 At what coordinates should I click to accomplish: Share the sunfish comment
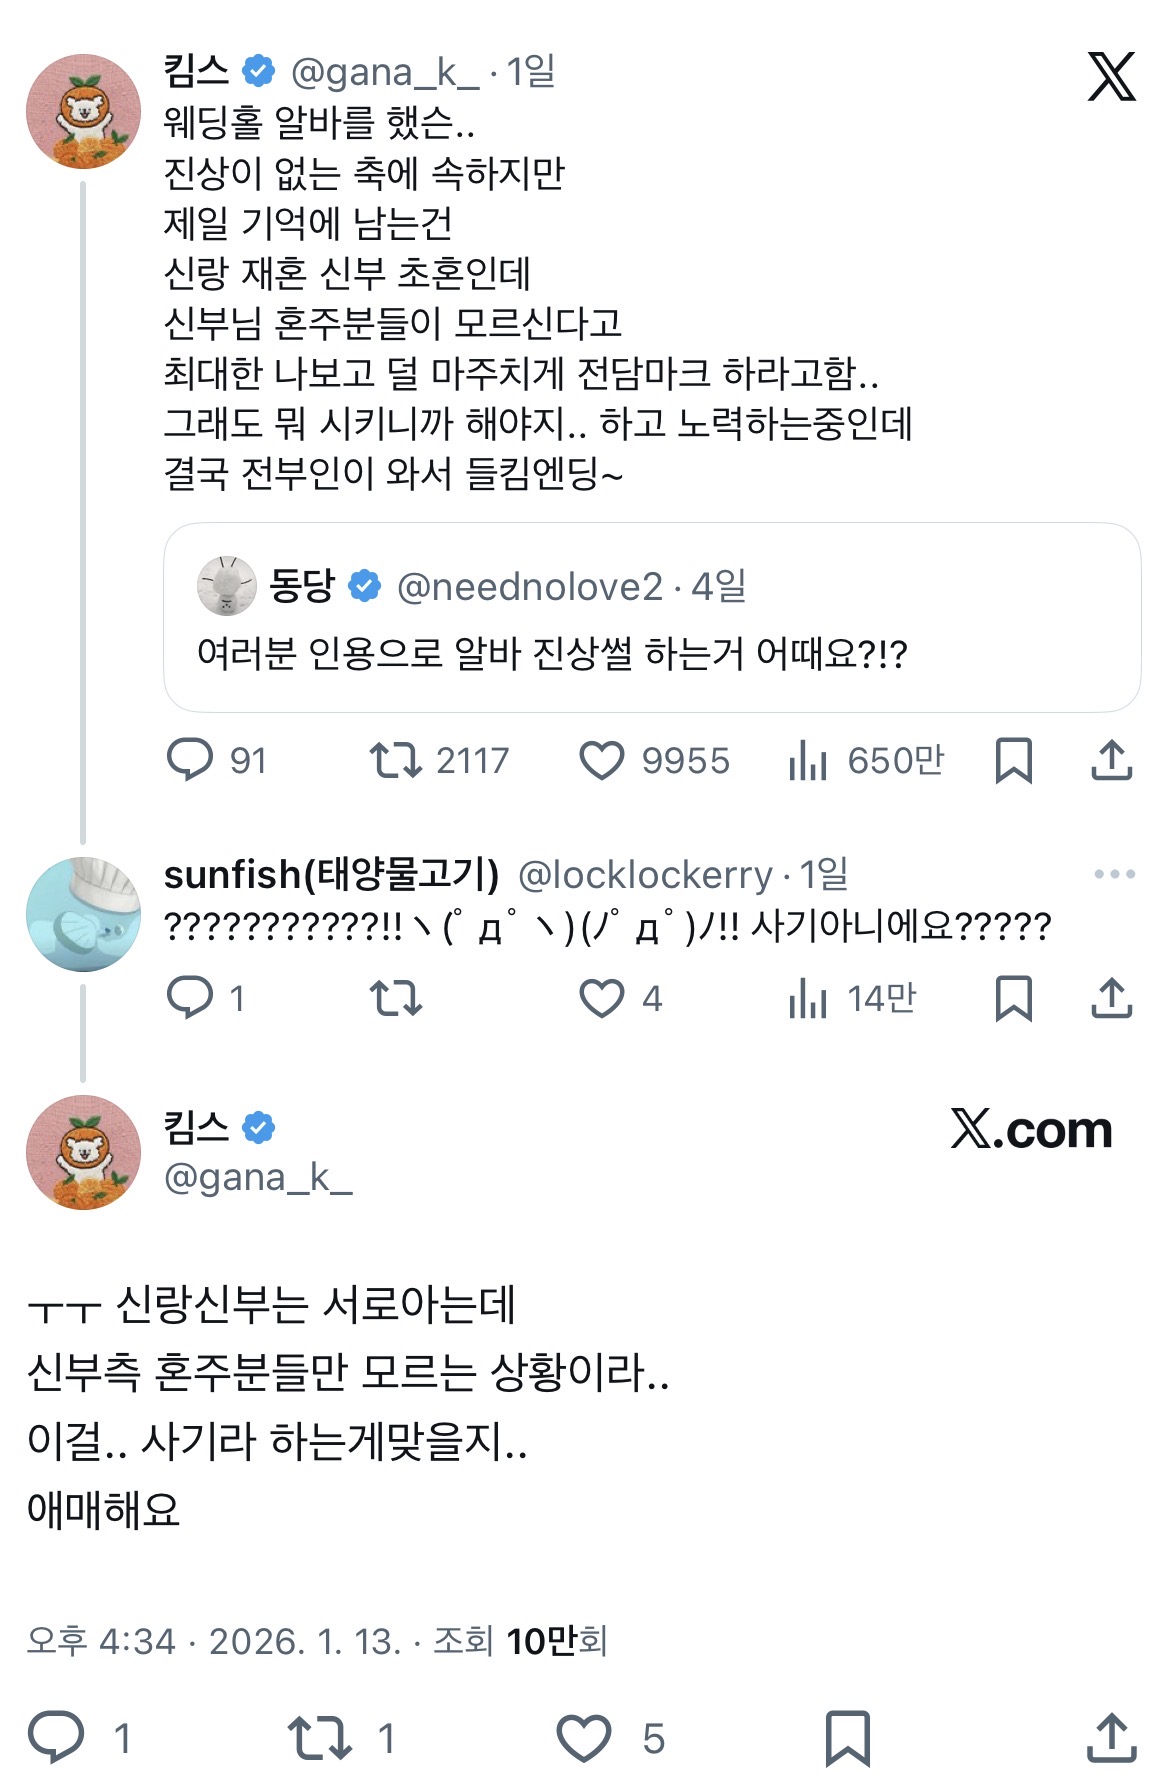[1111, 998]
